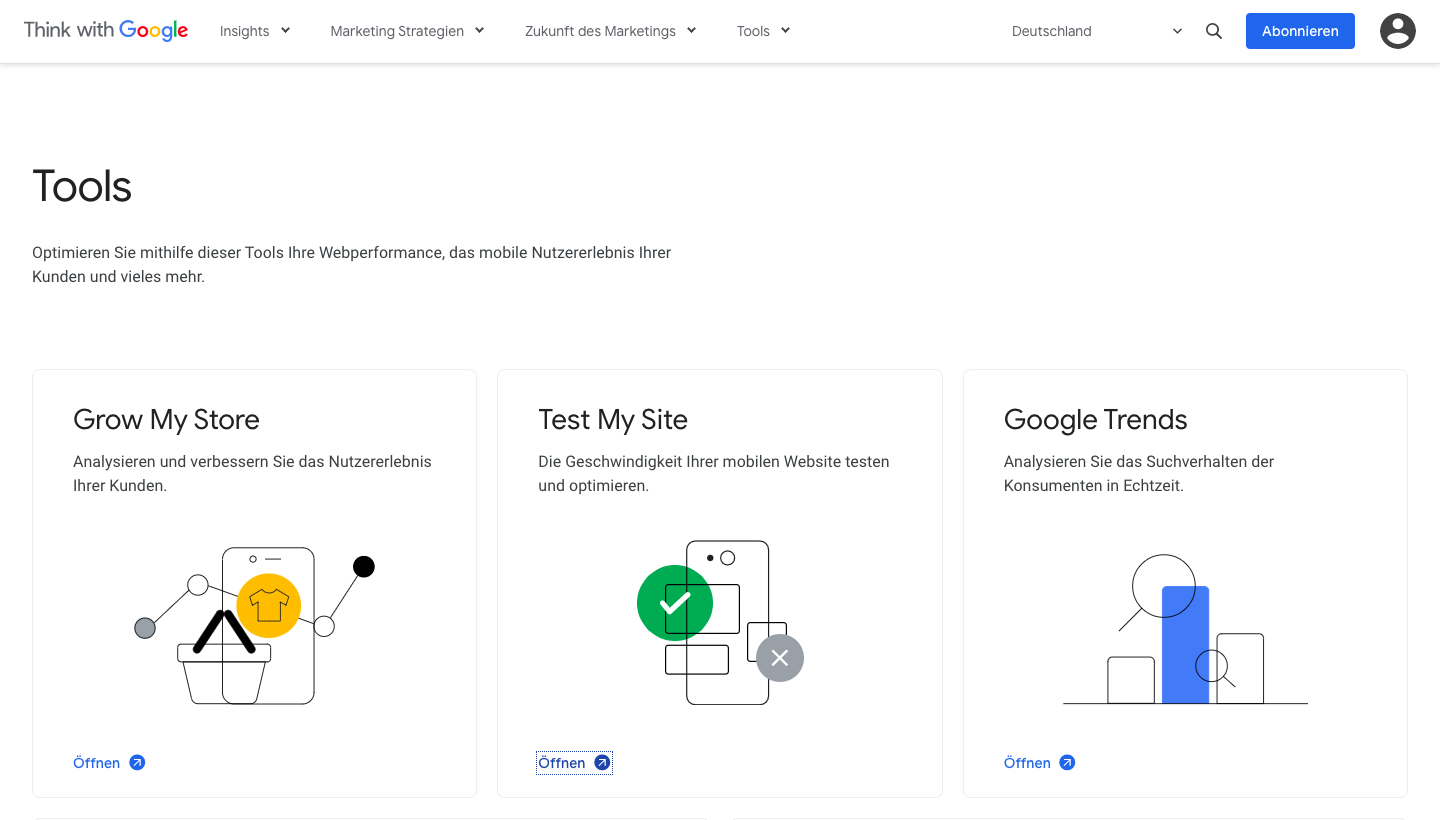Click the Google Trends bar chart illustration
This screenshot has height=820, width=1440.
pos(1185,630)
